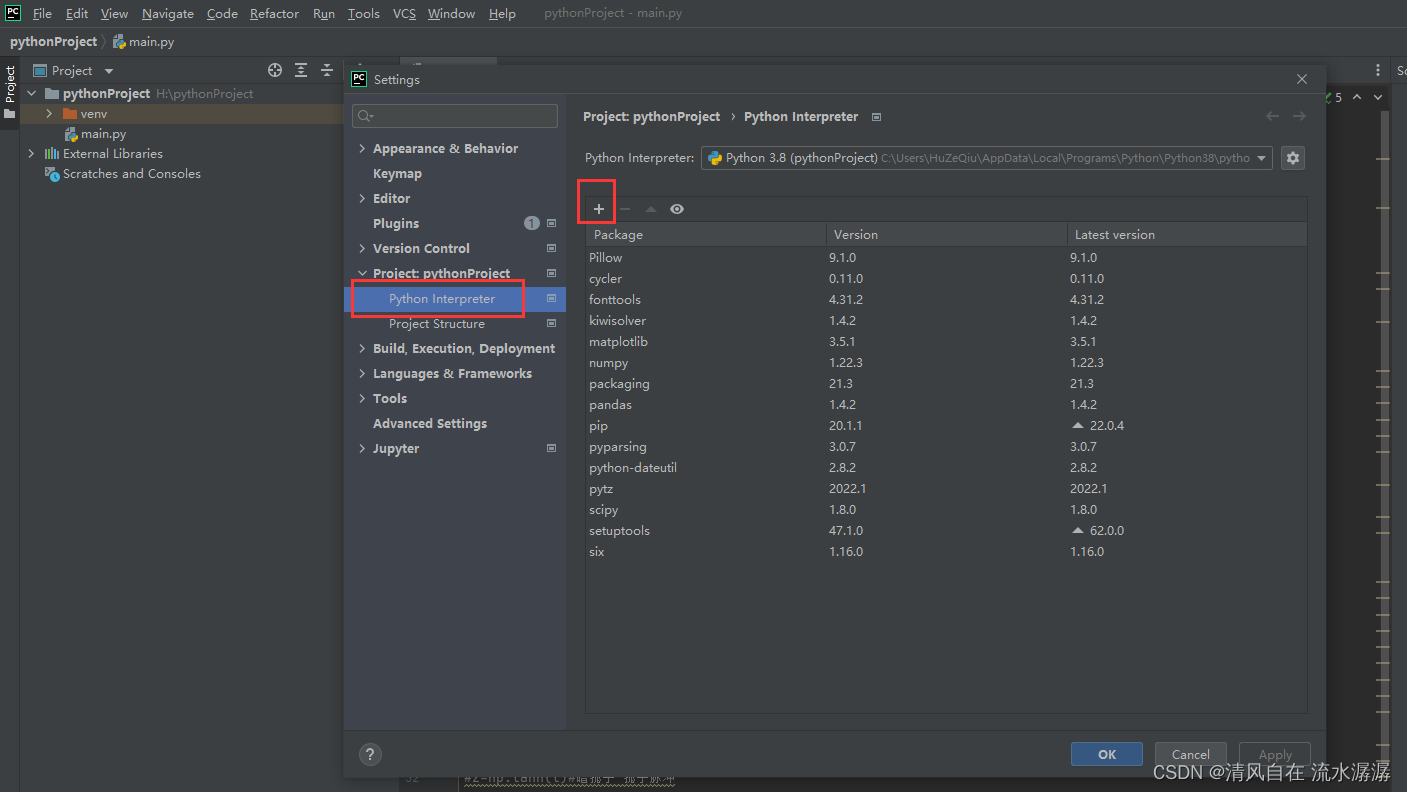This screenshot has height=792, width=1407.
Task: Click pip latest version 22.0.4
Action: click(x=1107, y=425)
